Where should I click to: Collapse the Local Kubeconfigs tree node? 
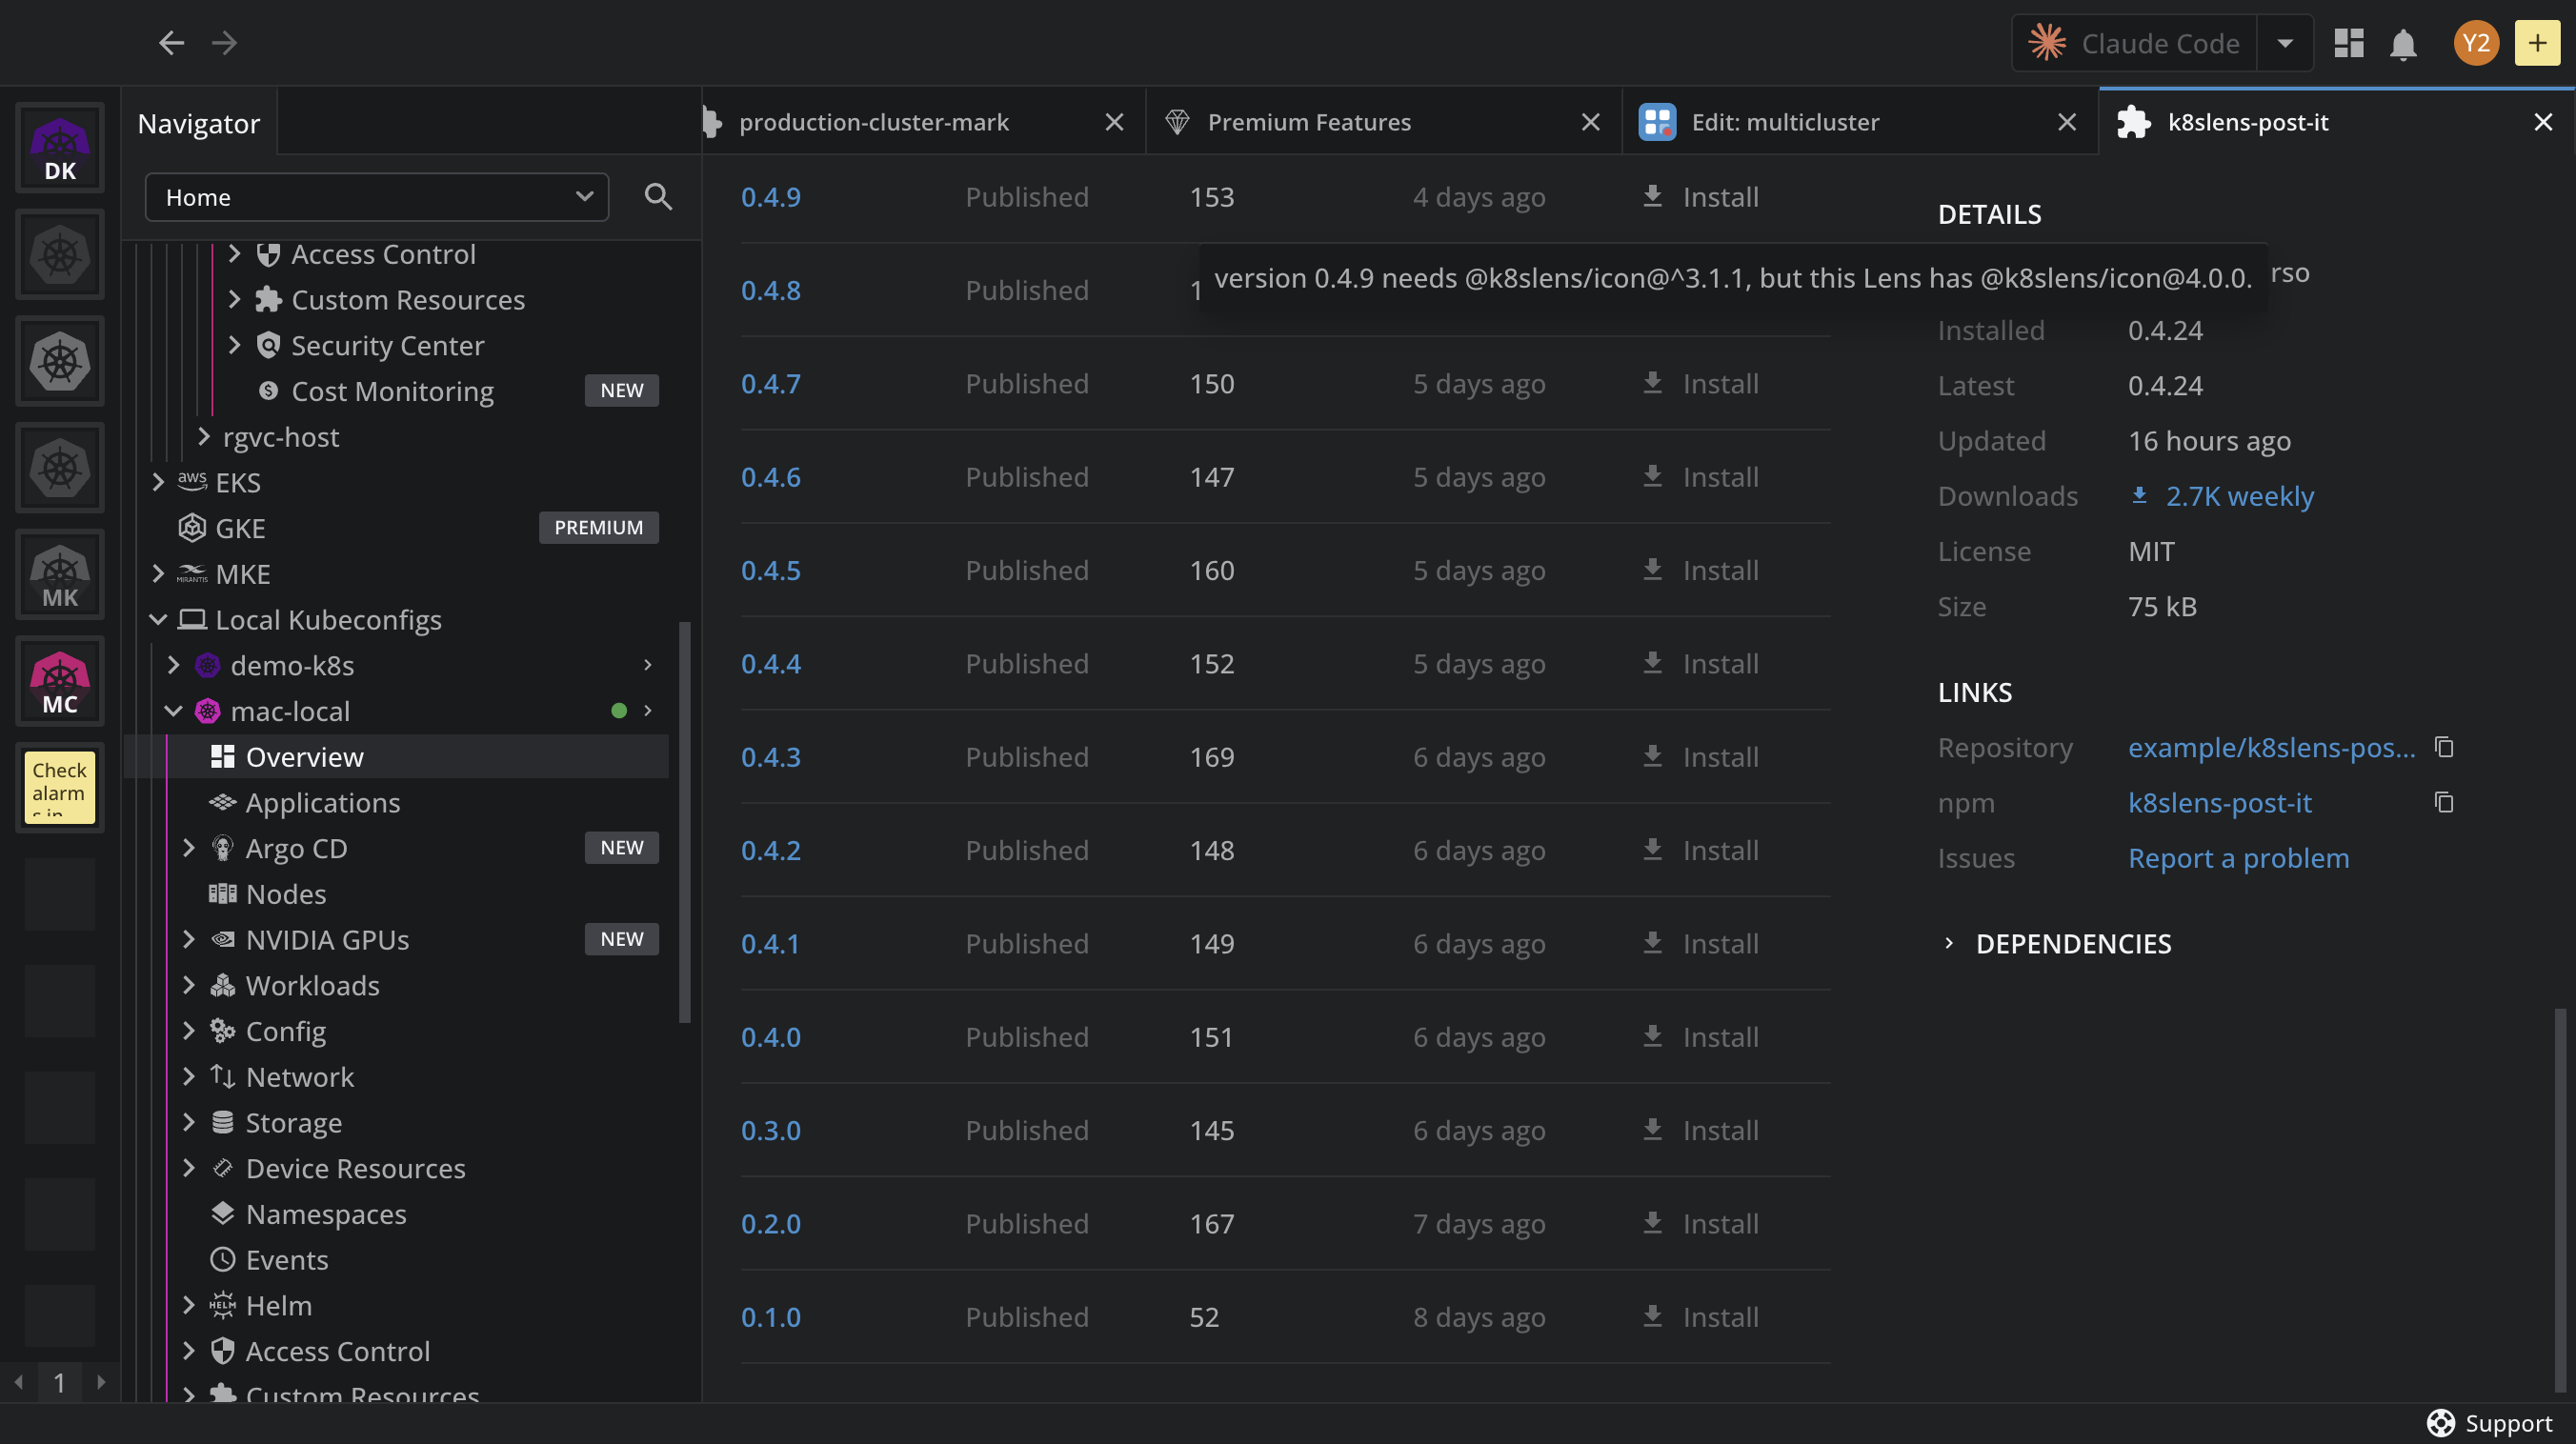click(x=158, y=619)
